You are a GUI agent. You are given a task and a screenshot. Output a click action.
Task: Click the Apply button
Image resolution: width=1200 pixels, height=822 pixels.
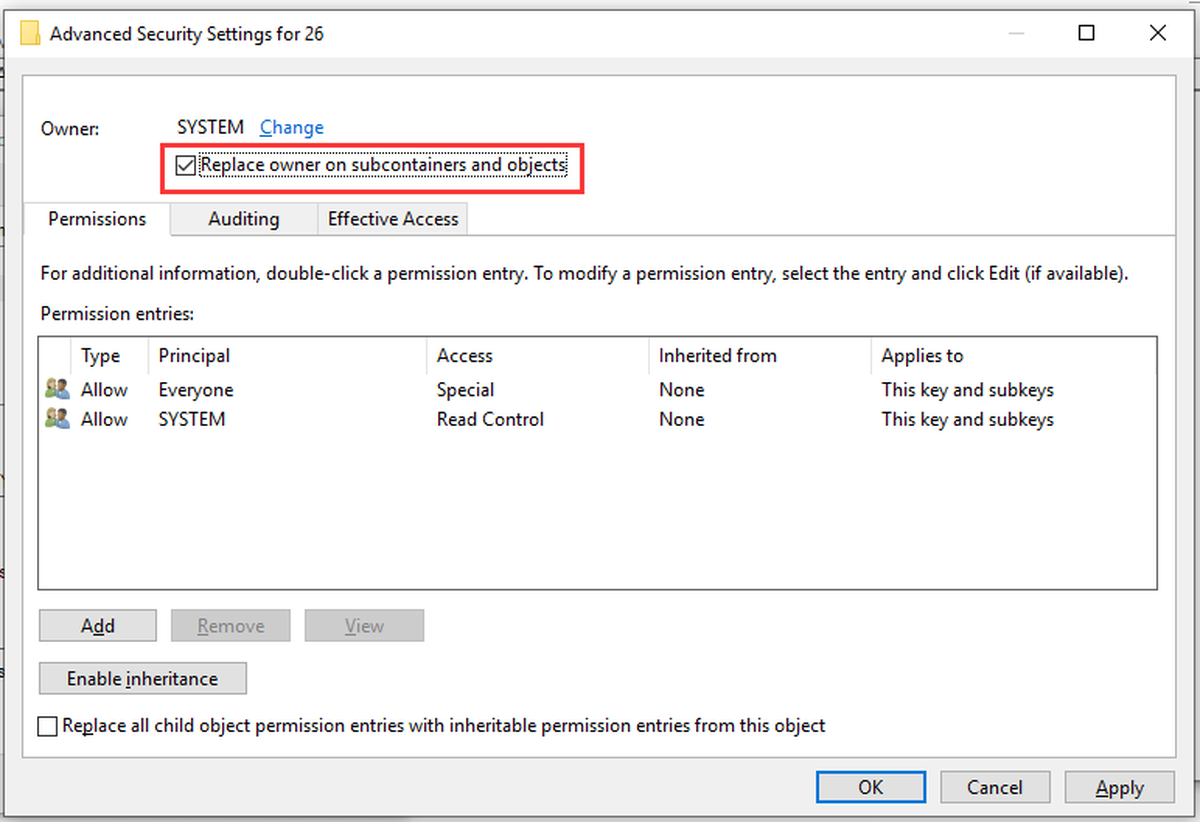[x=1119, y=787]
